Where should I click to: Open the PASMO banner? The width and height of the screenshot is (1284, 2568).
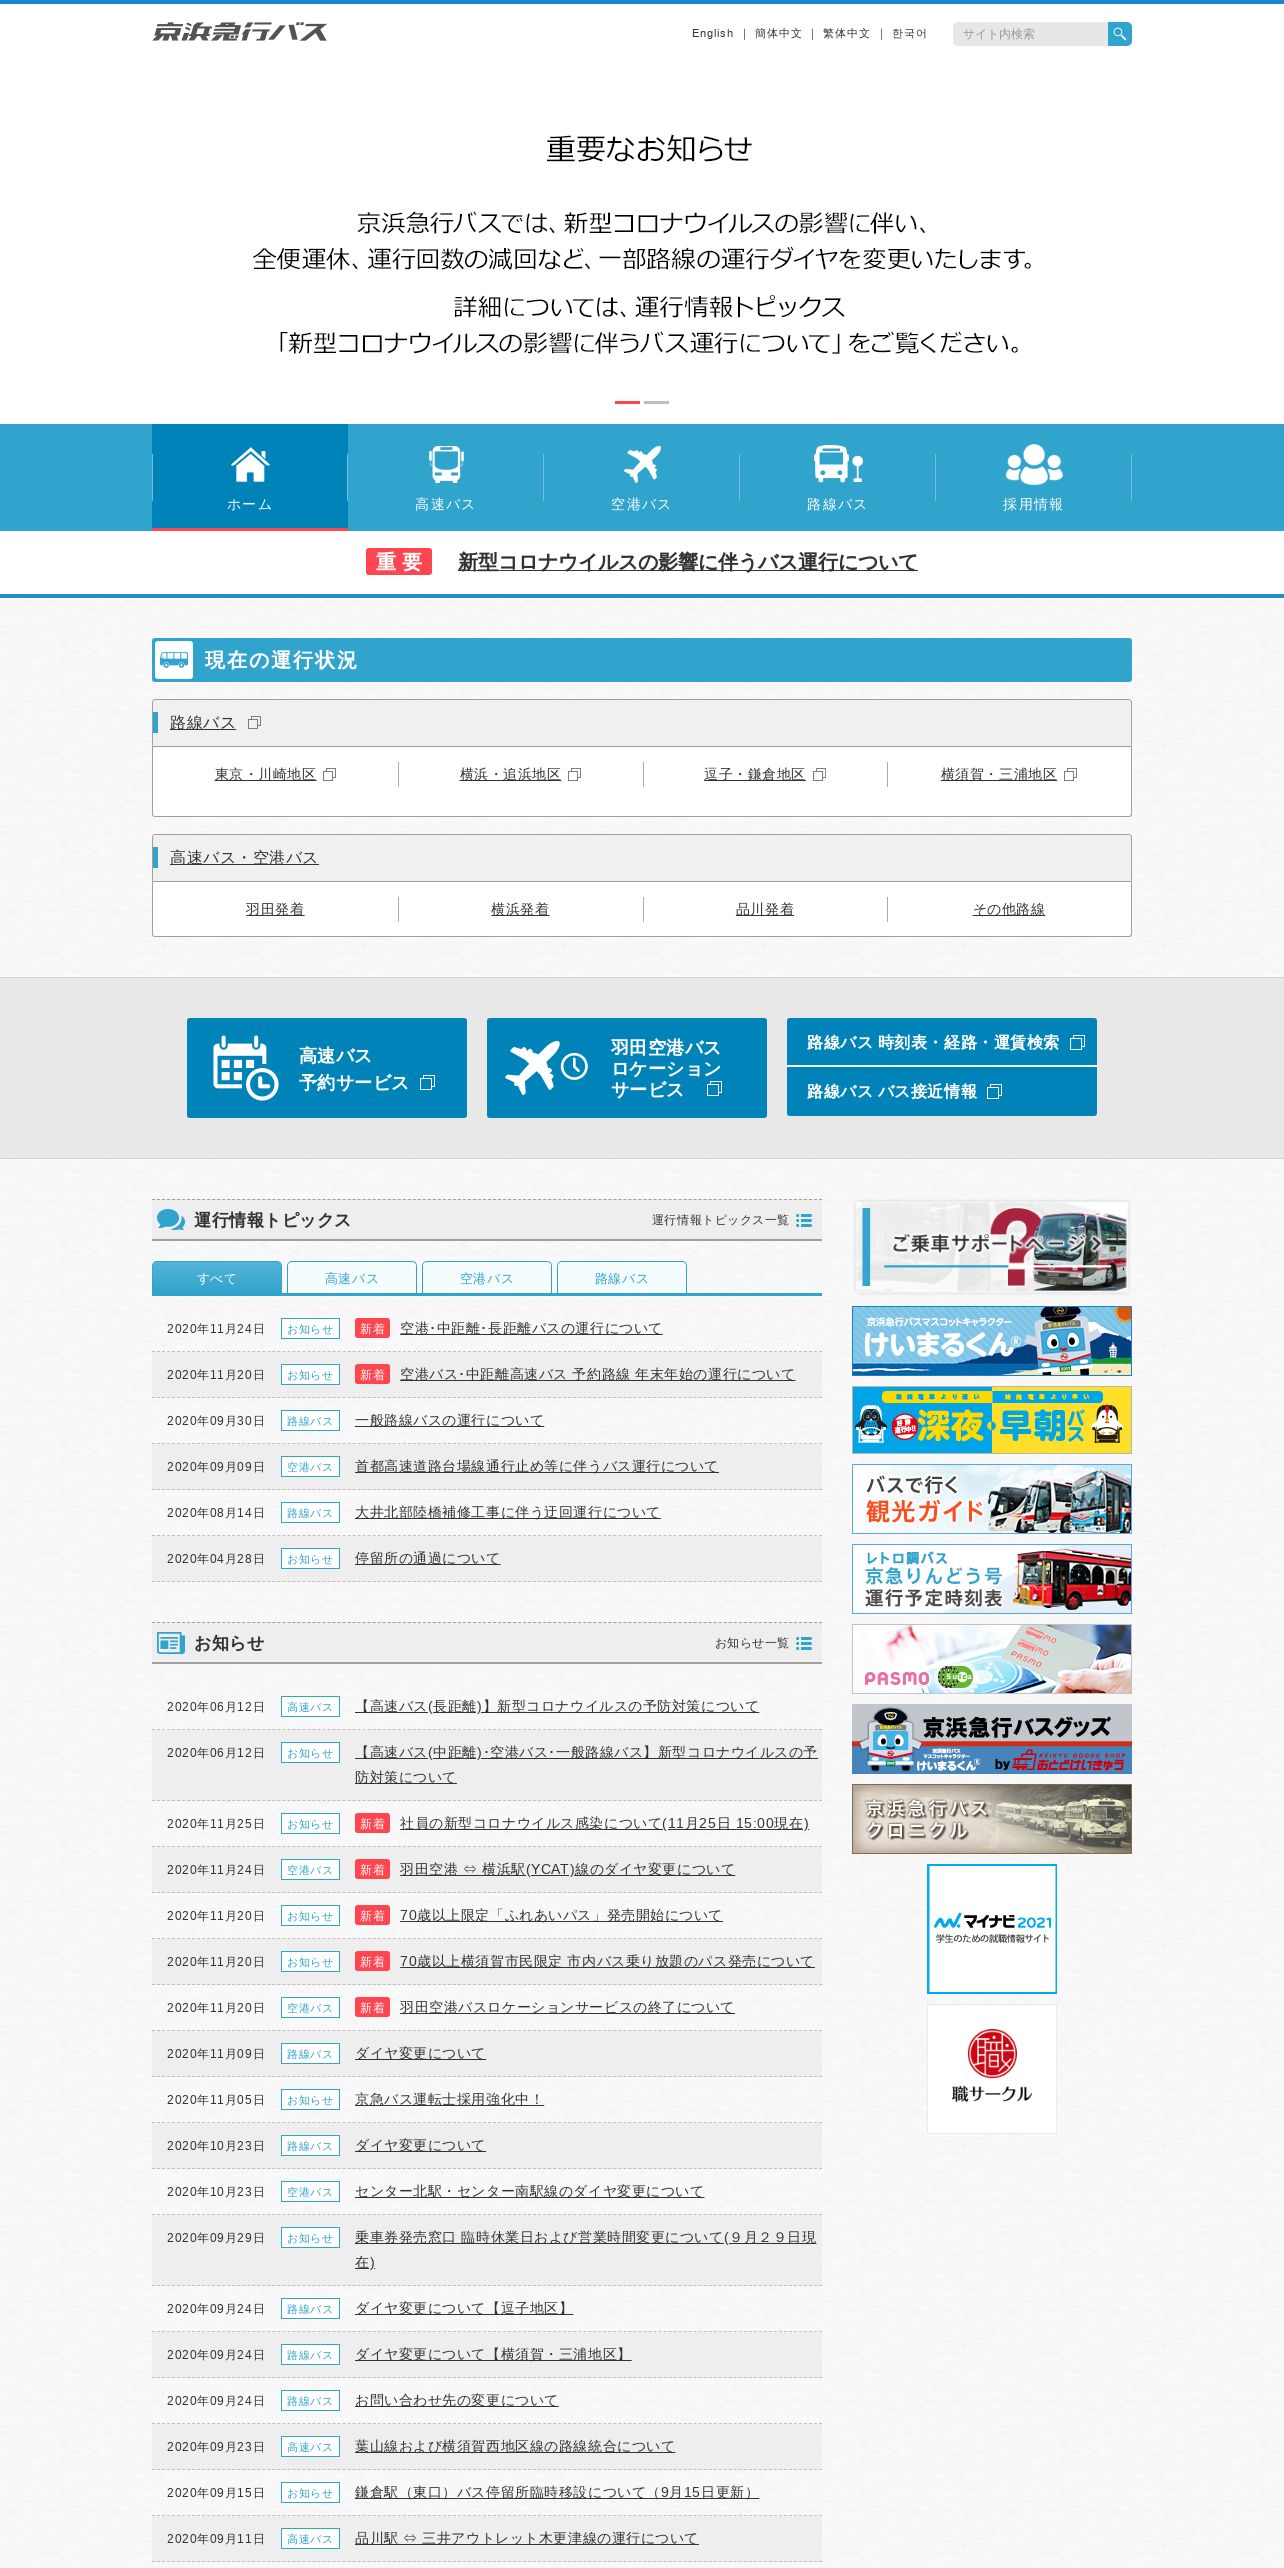992,1659
